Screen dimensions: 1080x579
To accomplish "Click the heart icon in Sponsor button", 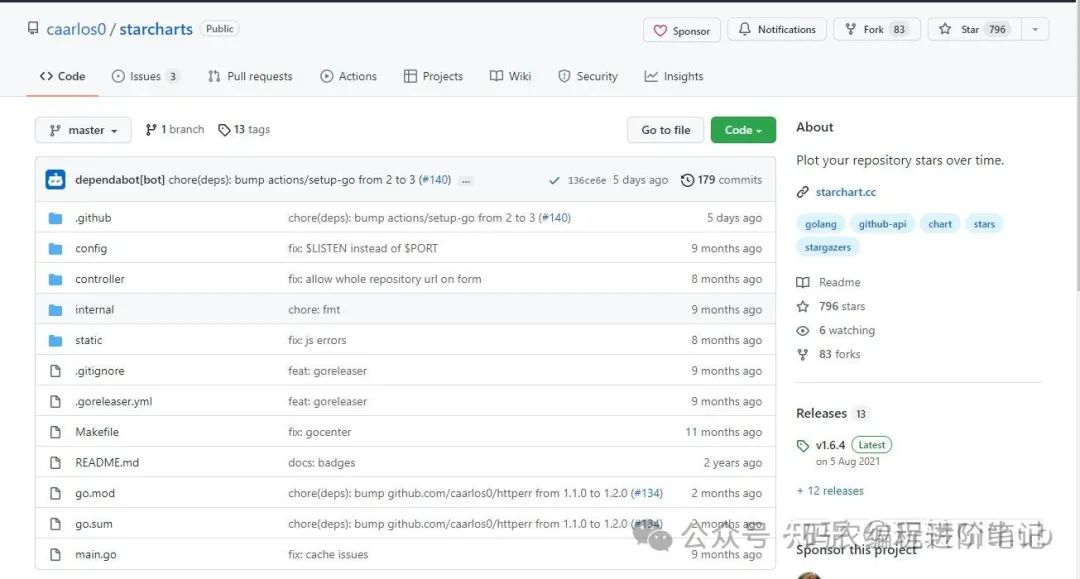I will pos(660,30).
